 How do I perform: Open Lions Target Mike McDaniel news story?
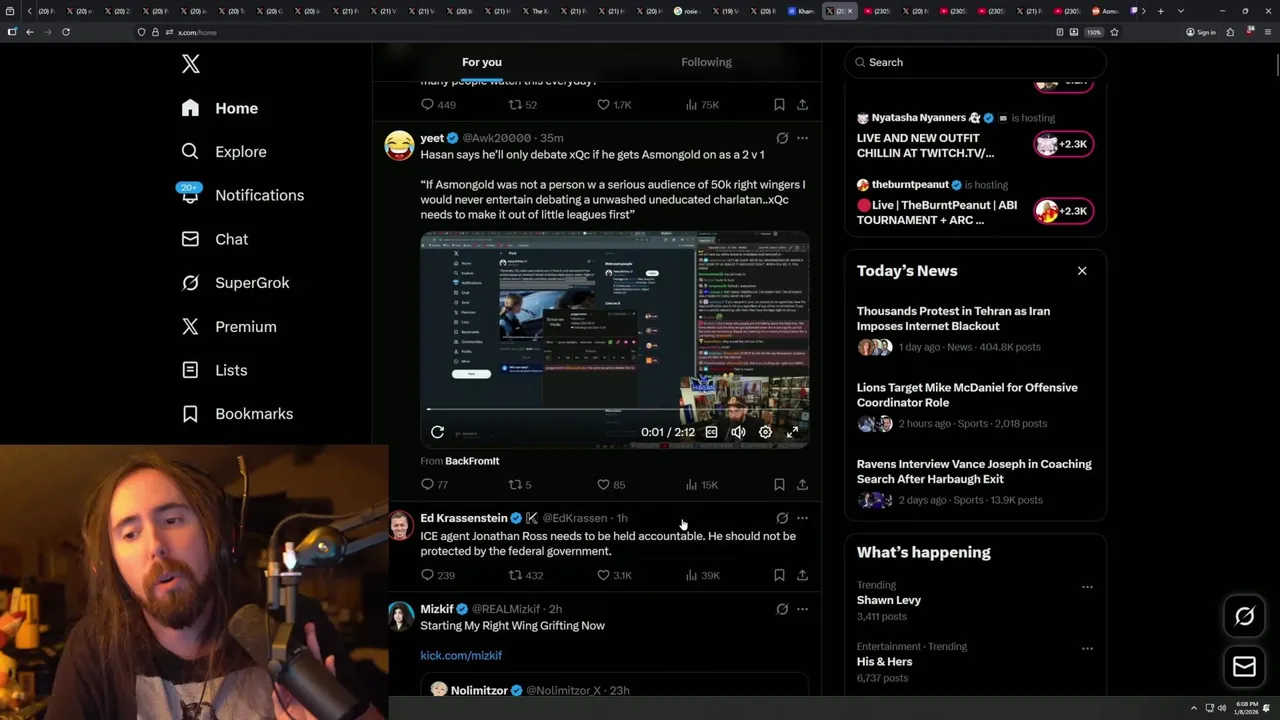[x=975, y=405]
